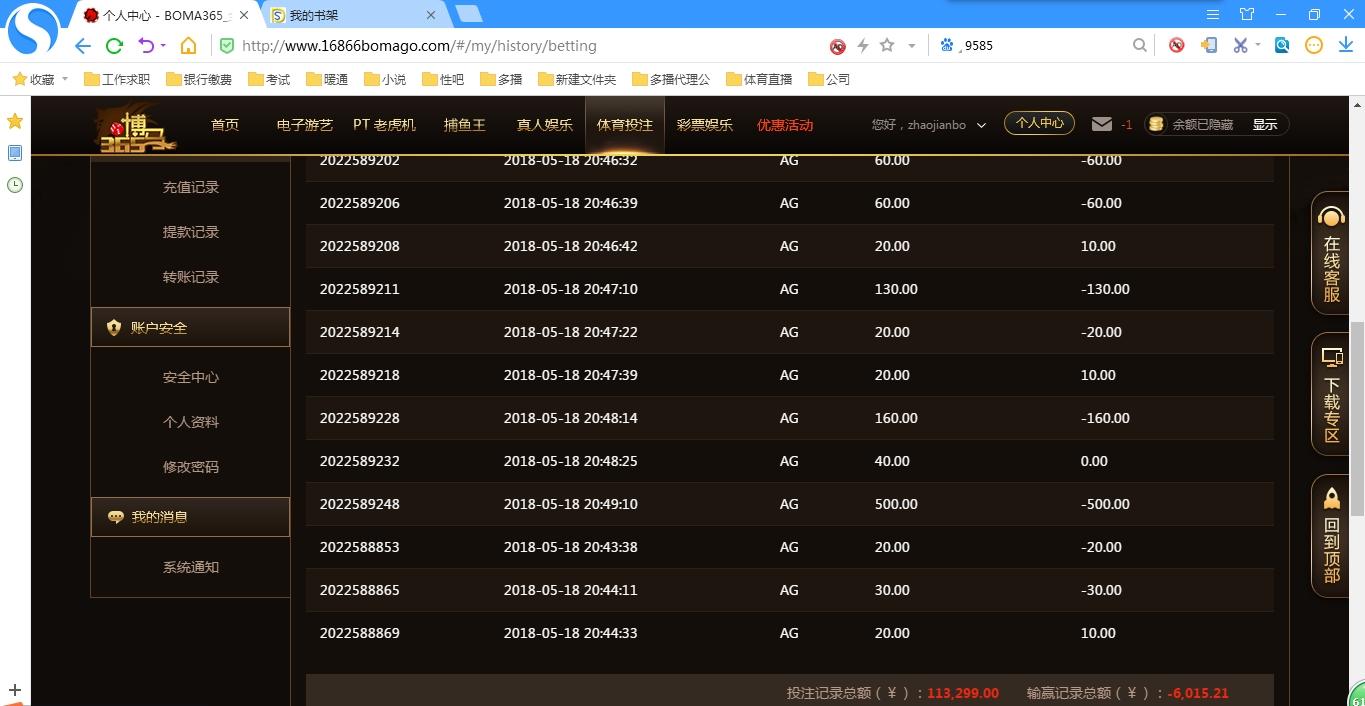Open 捕鱼王 menu
The image size is (1365, 706).
(465, 125)
